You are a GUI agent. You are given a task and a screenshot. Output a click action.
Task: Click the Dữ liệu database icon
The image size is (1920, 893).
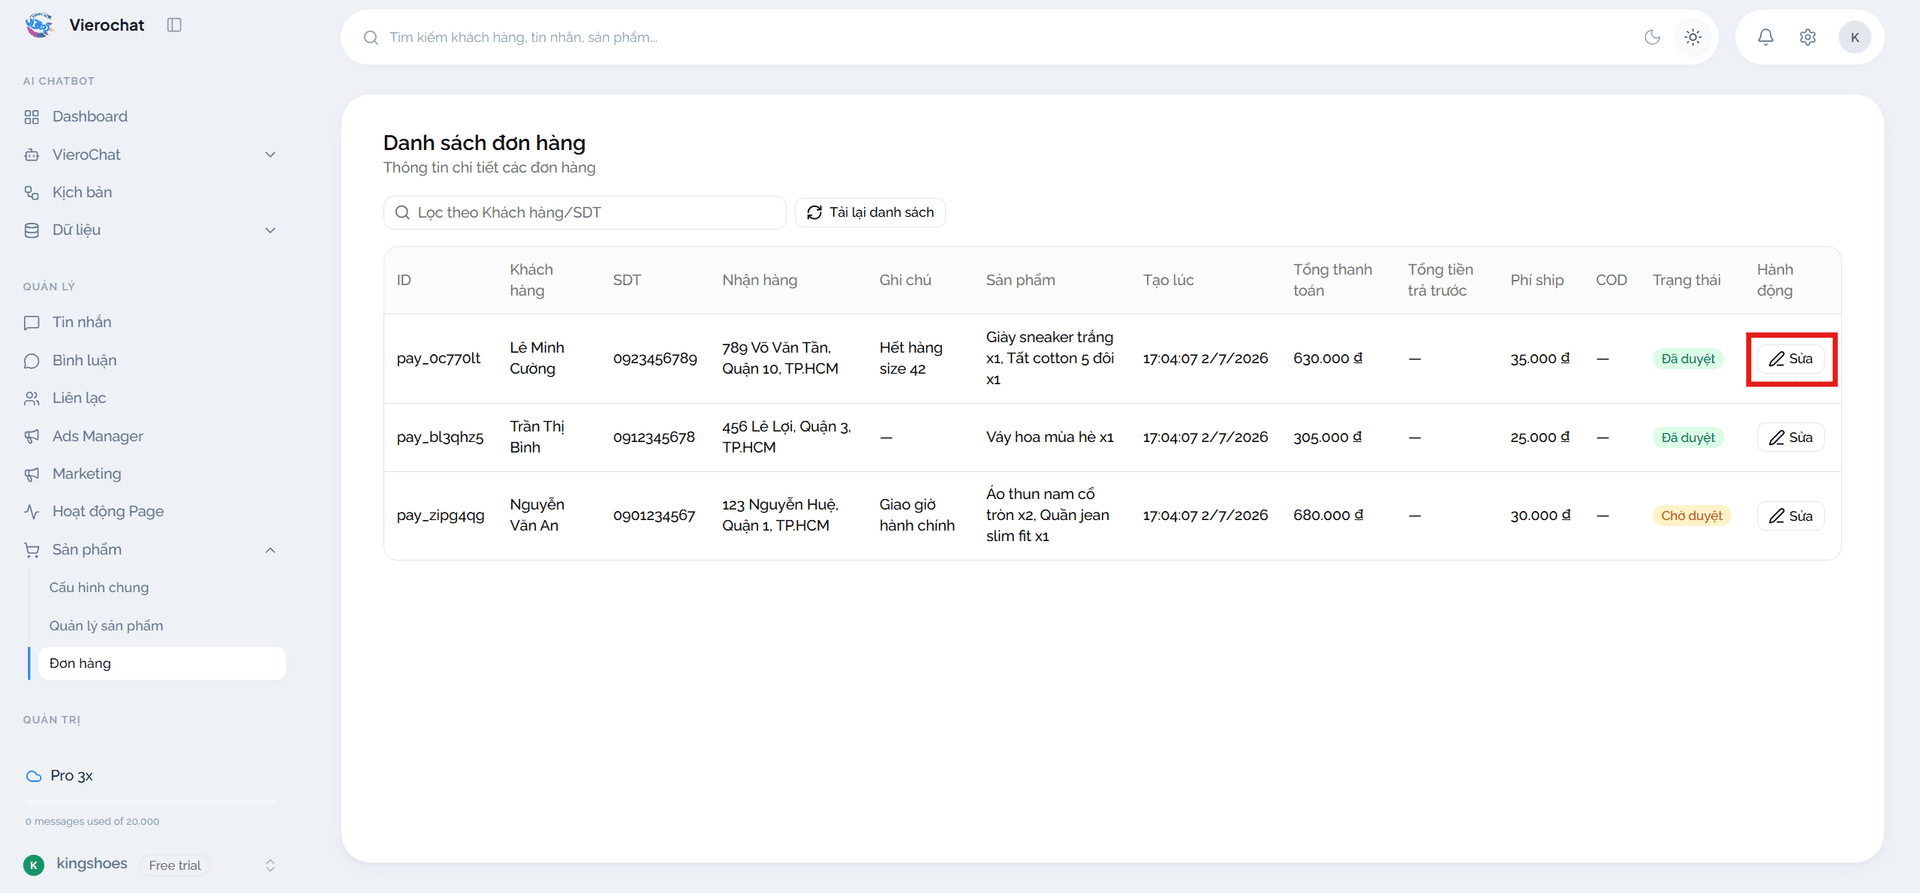point(32,230)
